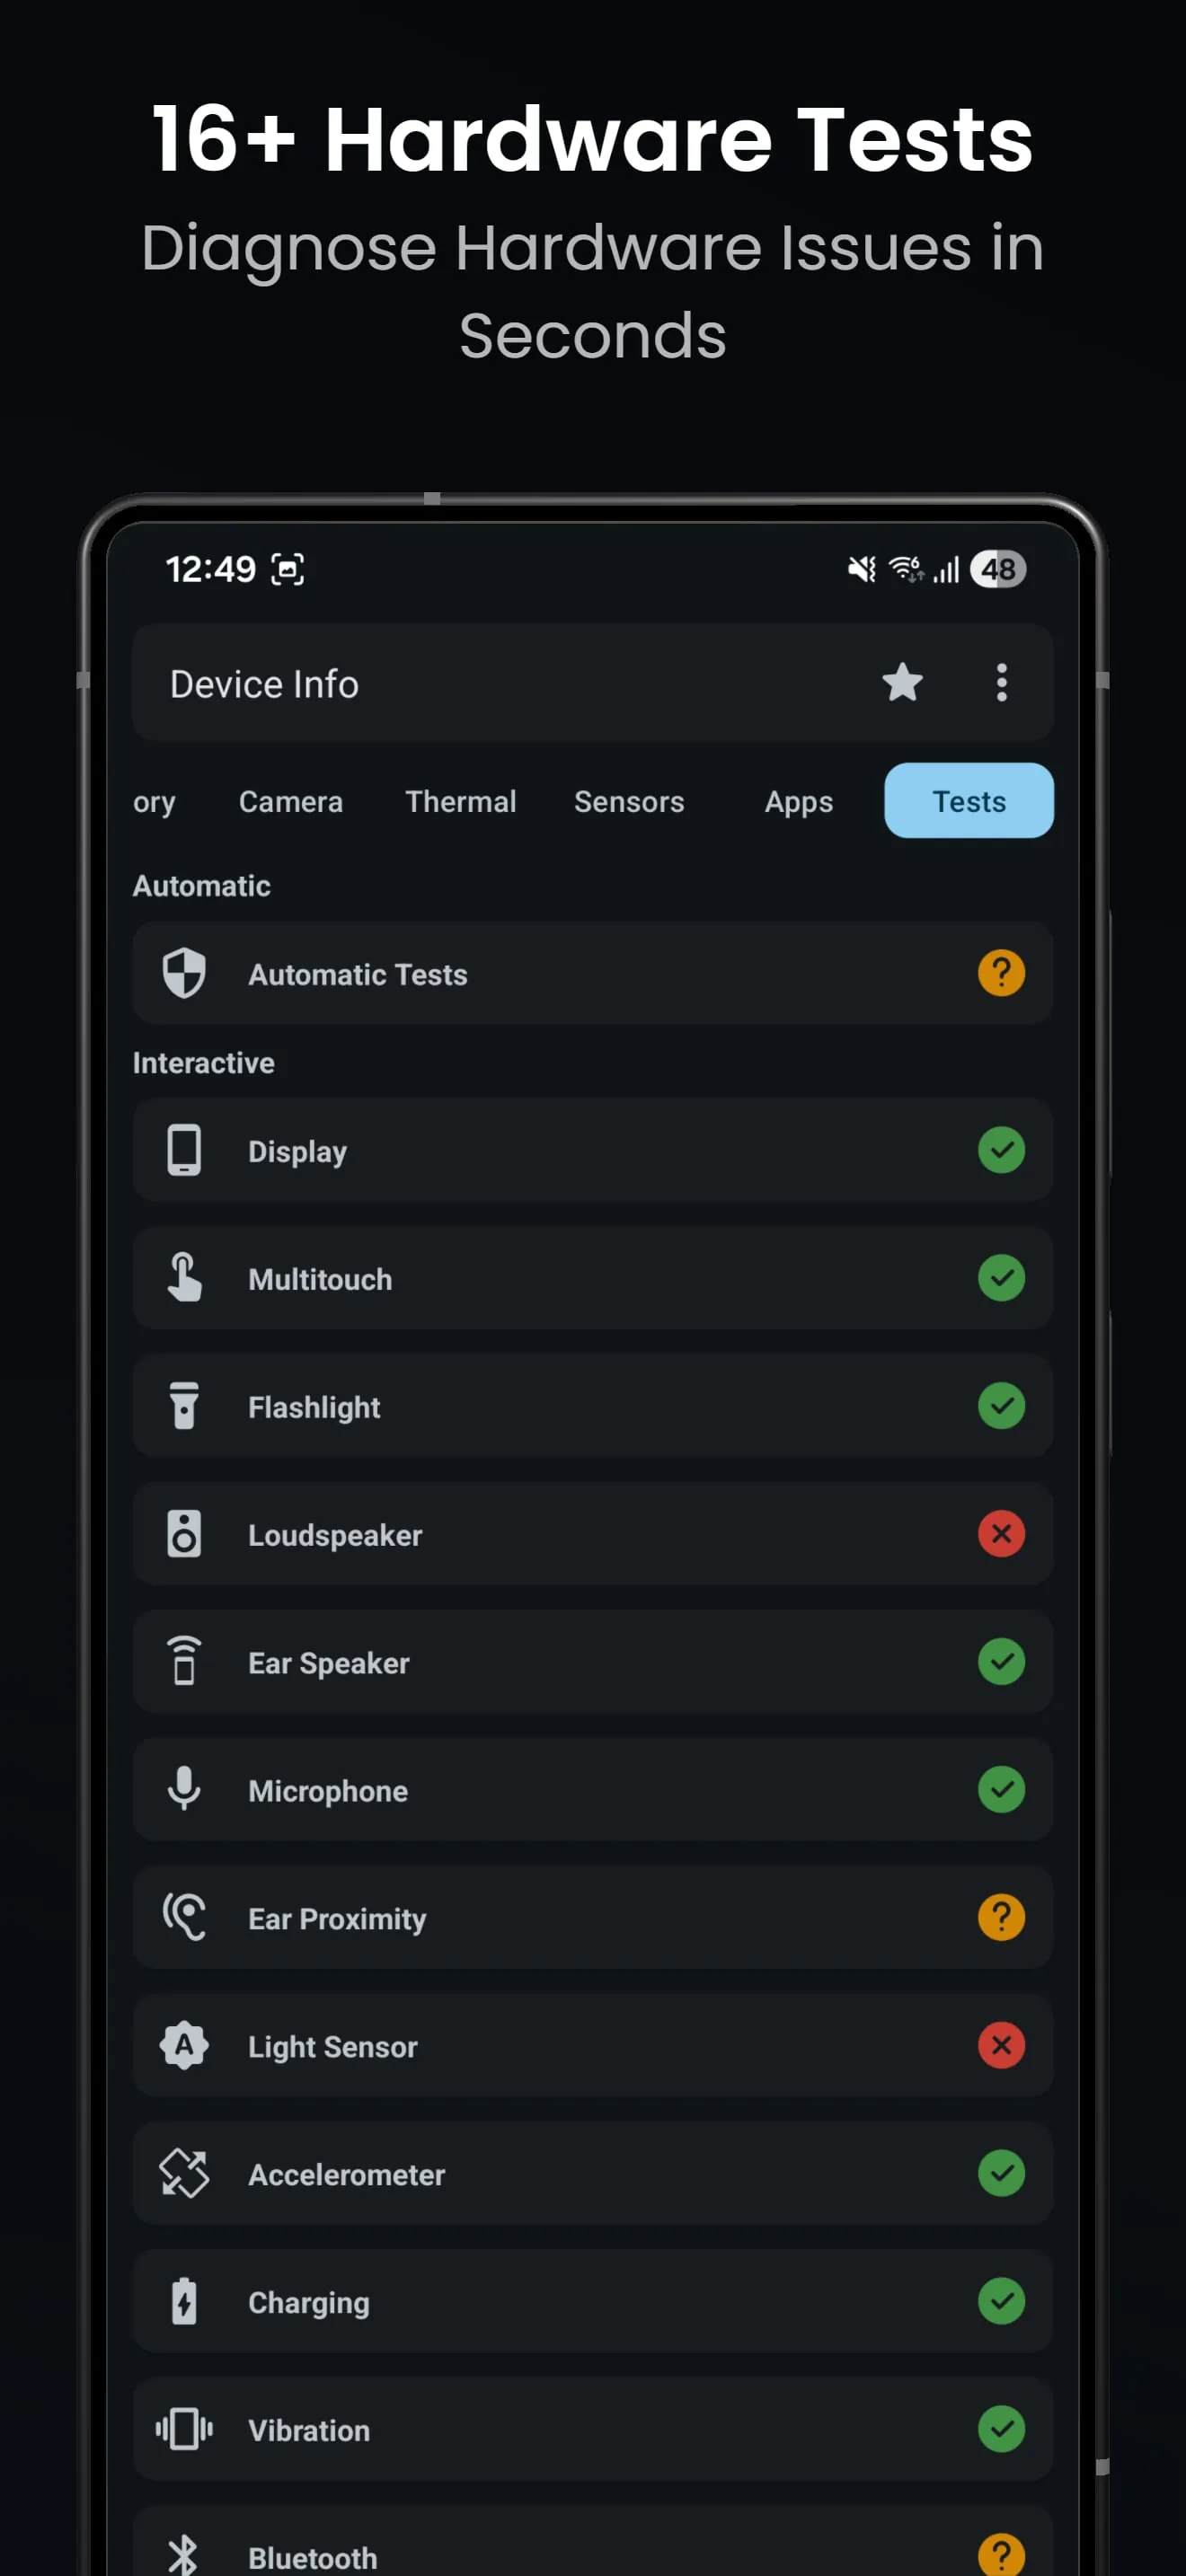Image resolution: width=1186 pixels, height=2576 pixels.
Task: Open the Thermal tab
Action: click(x=460, y=801)
